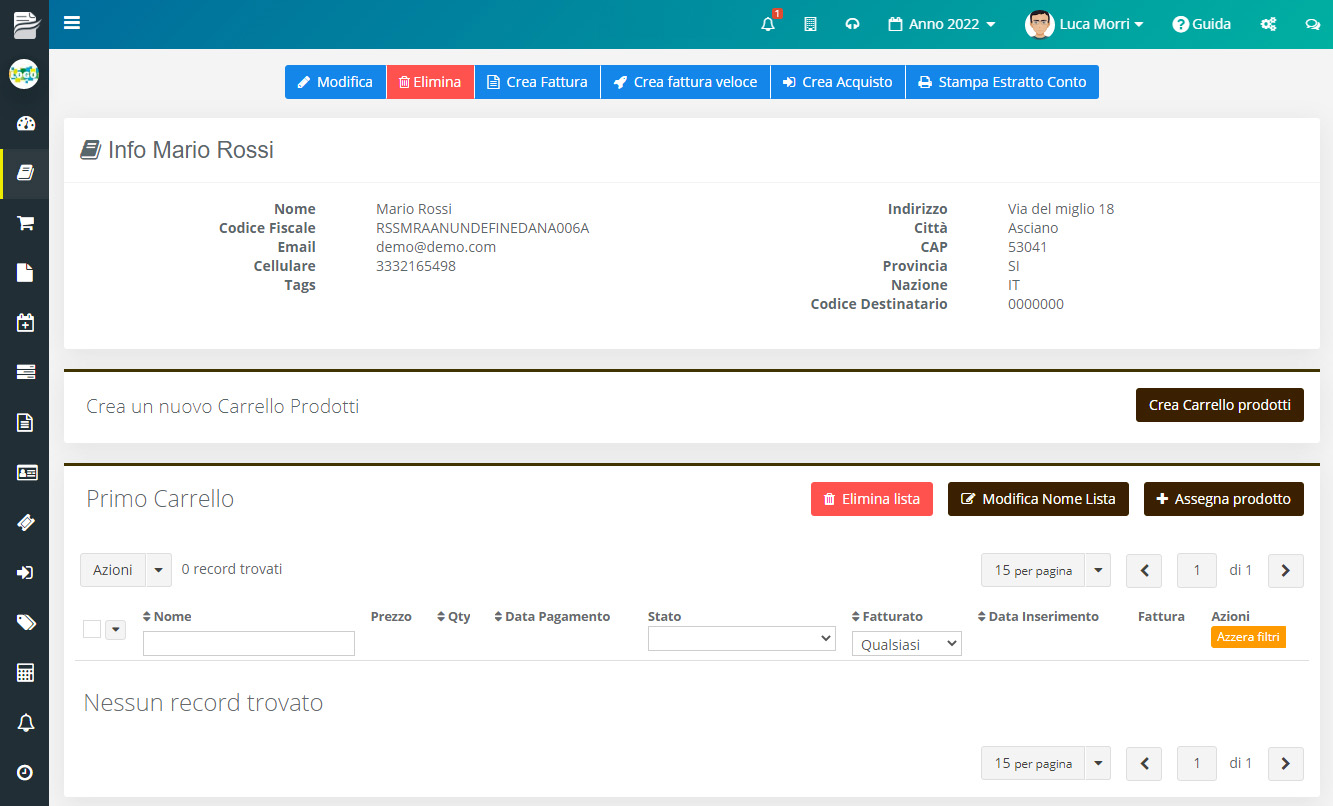
Task: Open the settings gears icon
Action: pyautogui.click(x=1268, y=24)
